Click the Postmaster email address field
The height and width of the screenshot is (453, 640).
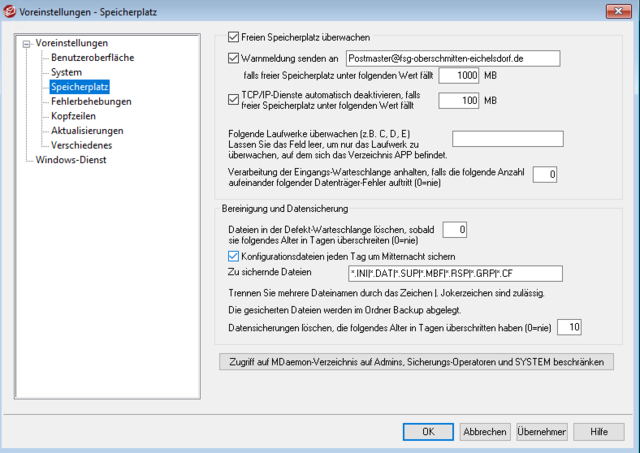click(455, 59)
